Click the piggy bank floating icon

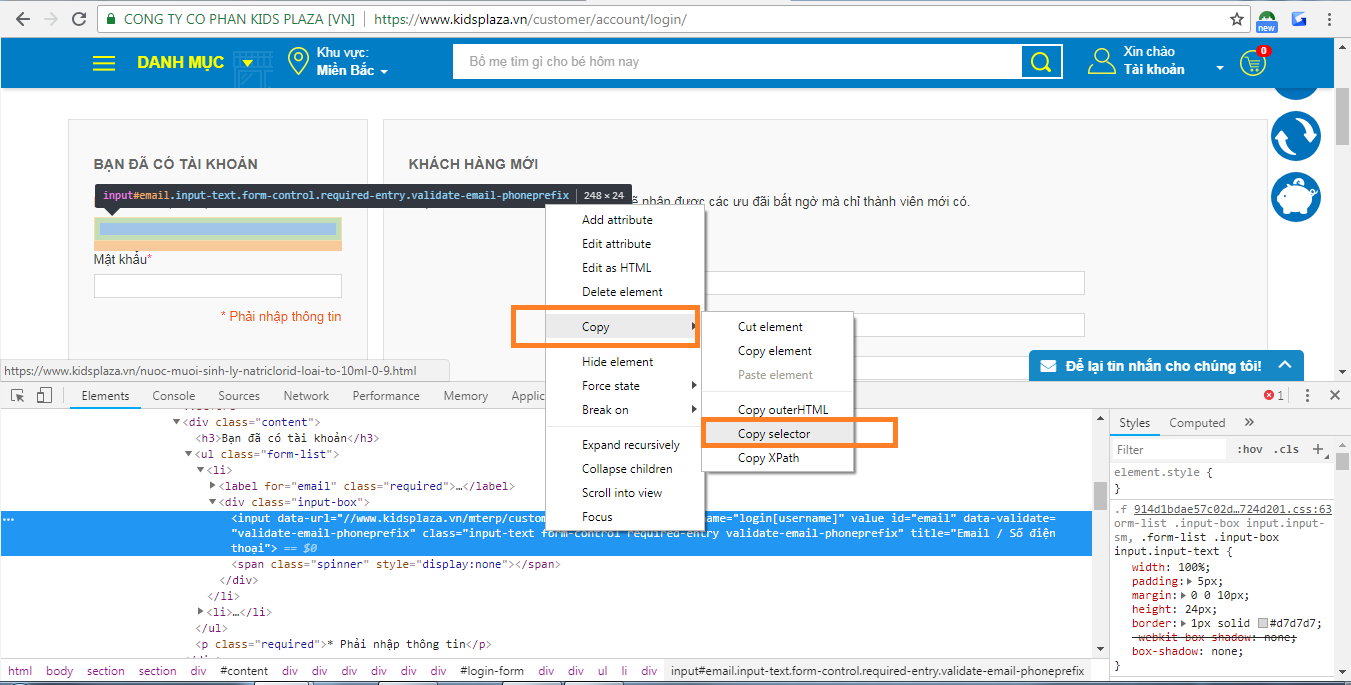1296,197
